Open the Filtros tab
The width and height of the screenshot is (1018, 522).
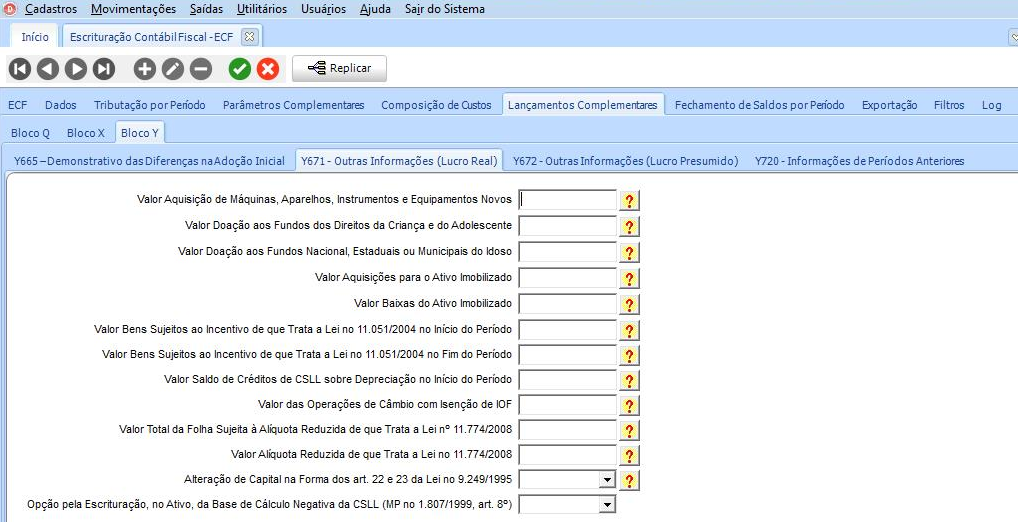[949, 105]
